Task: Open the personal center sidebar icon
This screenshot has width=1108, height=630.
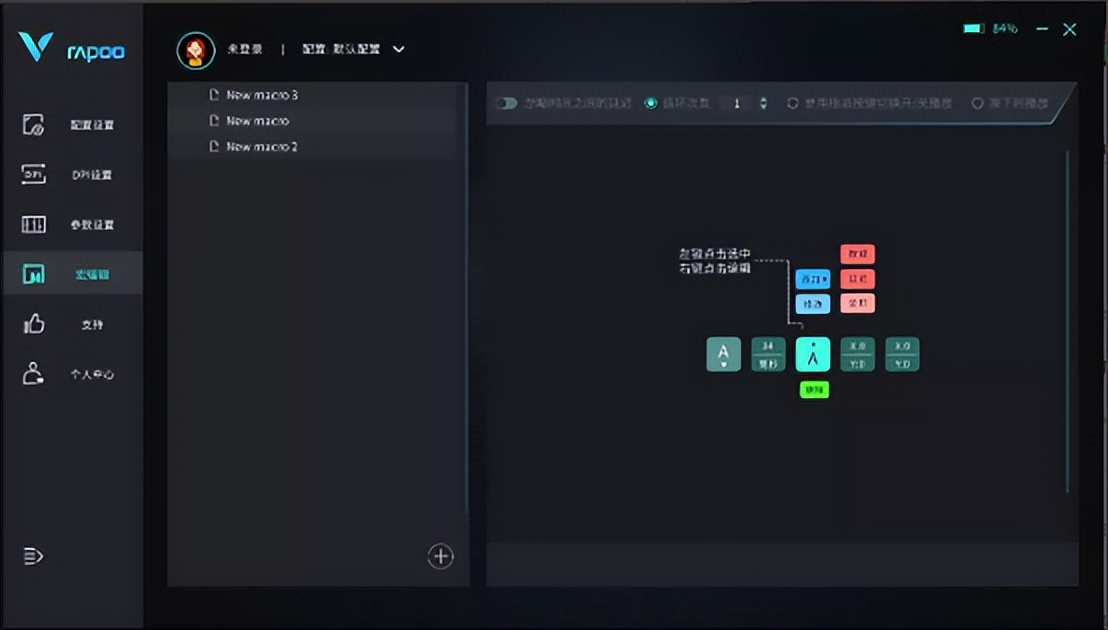Action: pyautogui.click(x=33, y=374)
